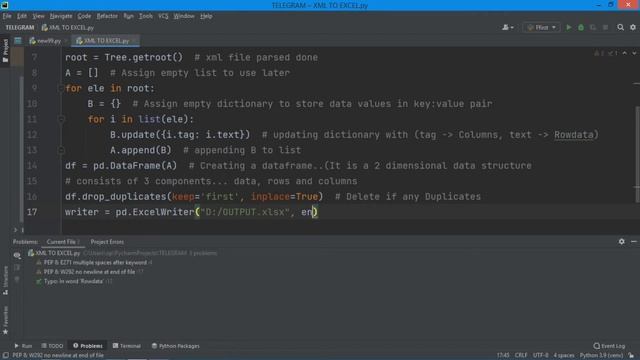
Task: Click line number 17 in gutter
Action: pos(32,212)
